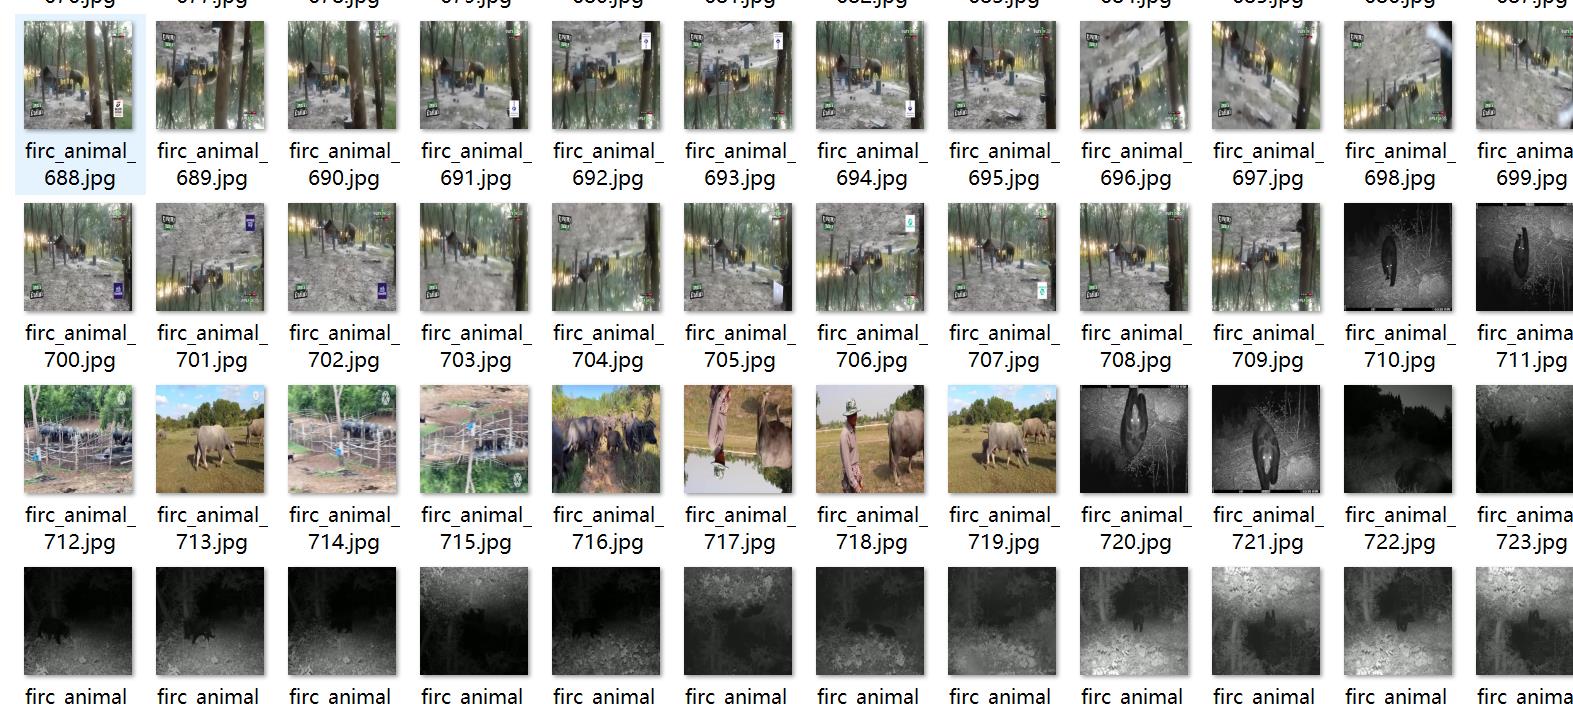Select the firc_animal_715.jpg corral image
This screenshot has height=704, width=1573.
point(474,439)
